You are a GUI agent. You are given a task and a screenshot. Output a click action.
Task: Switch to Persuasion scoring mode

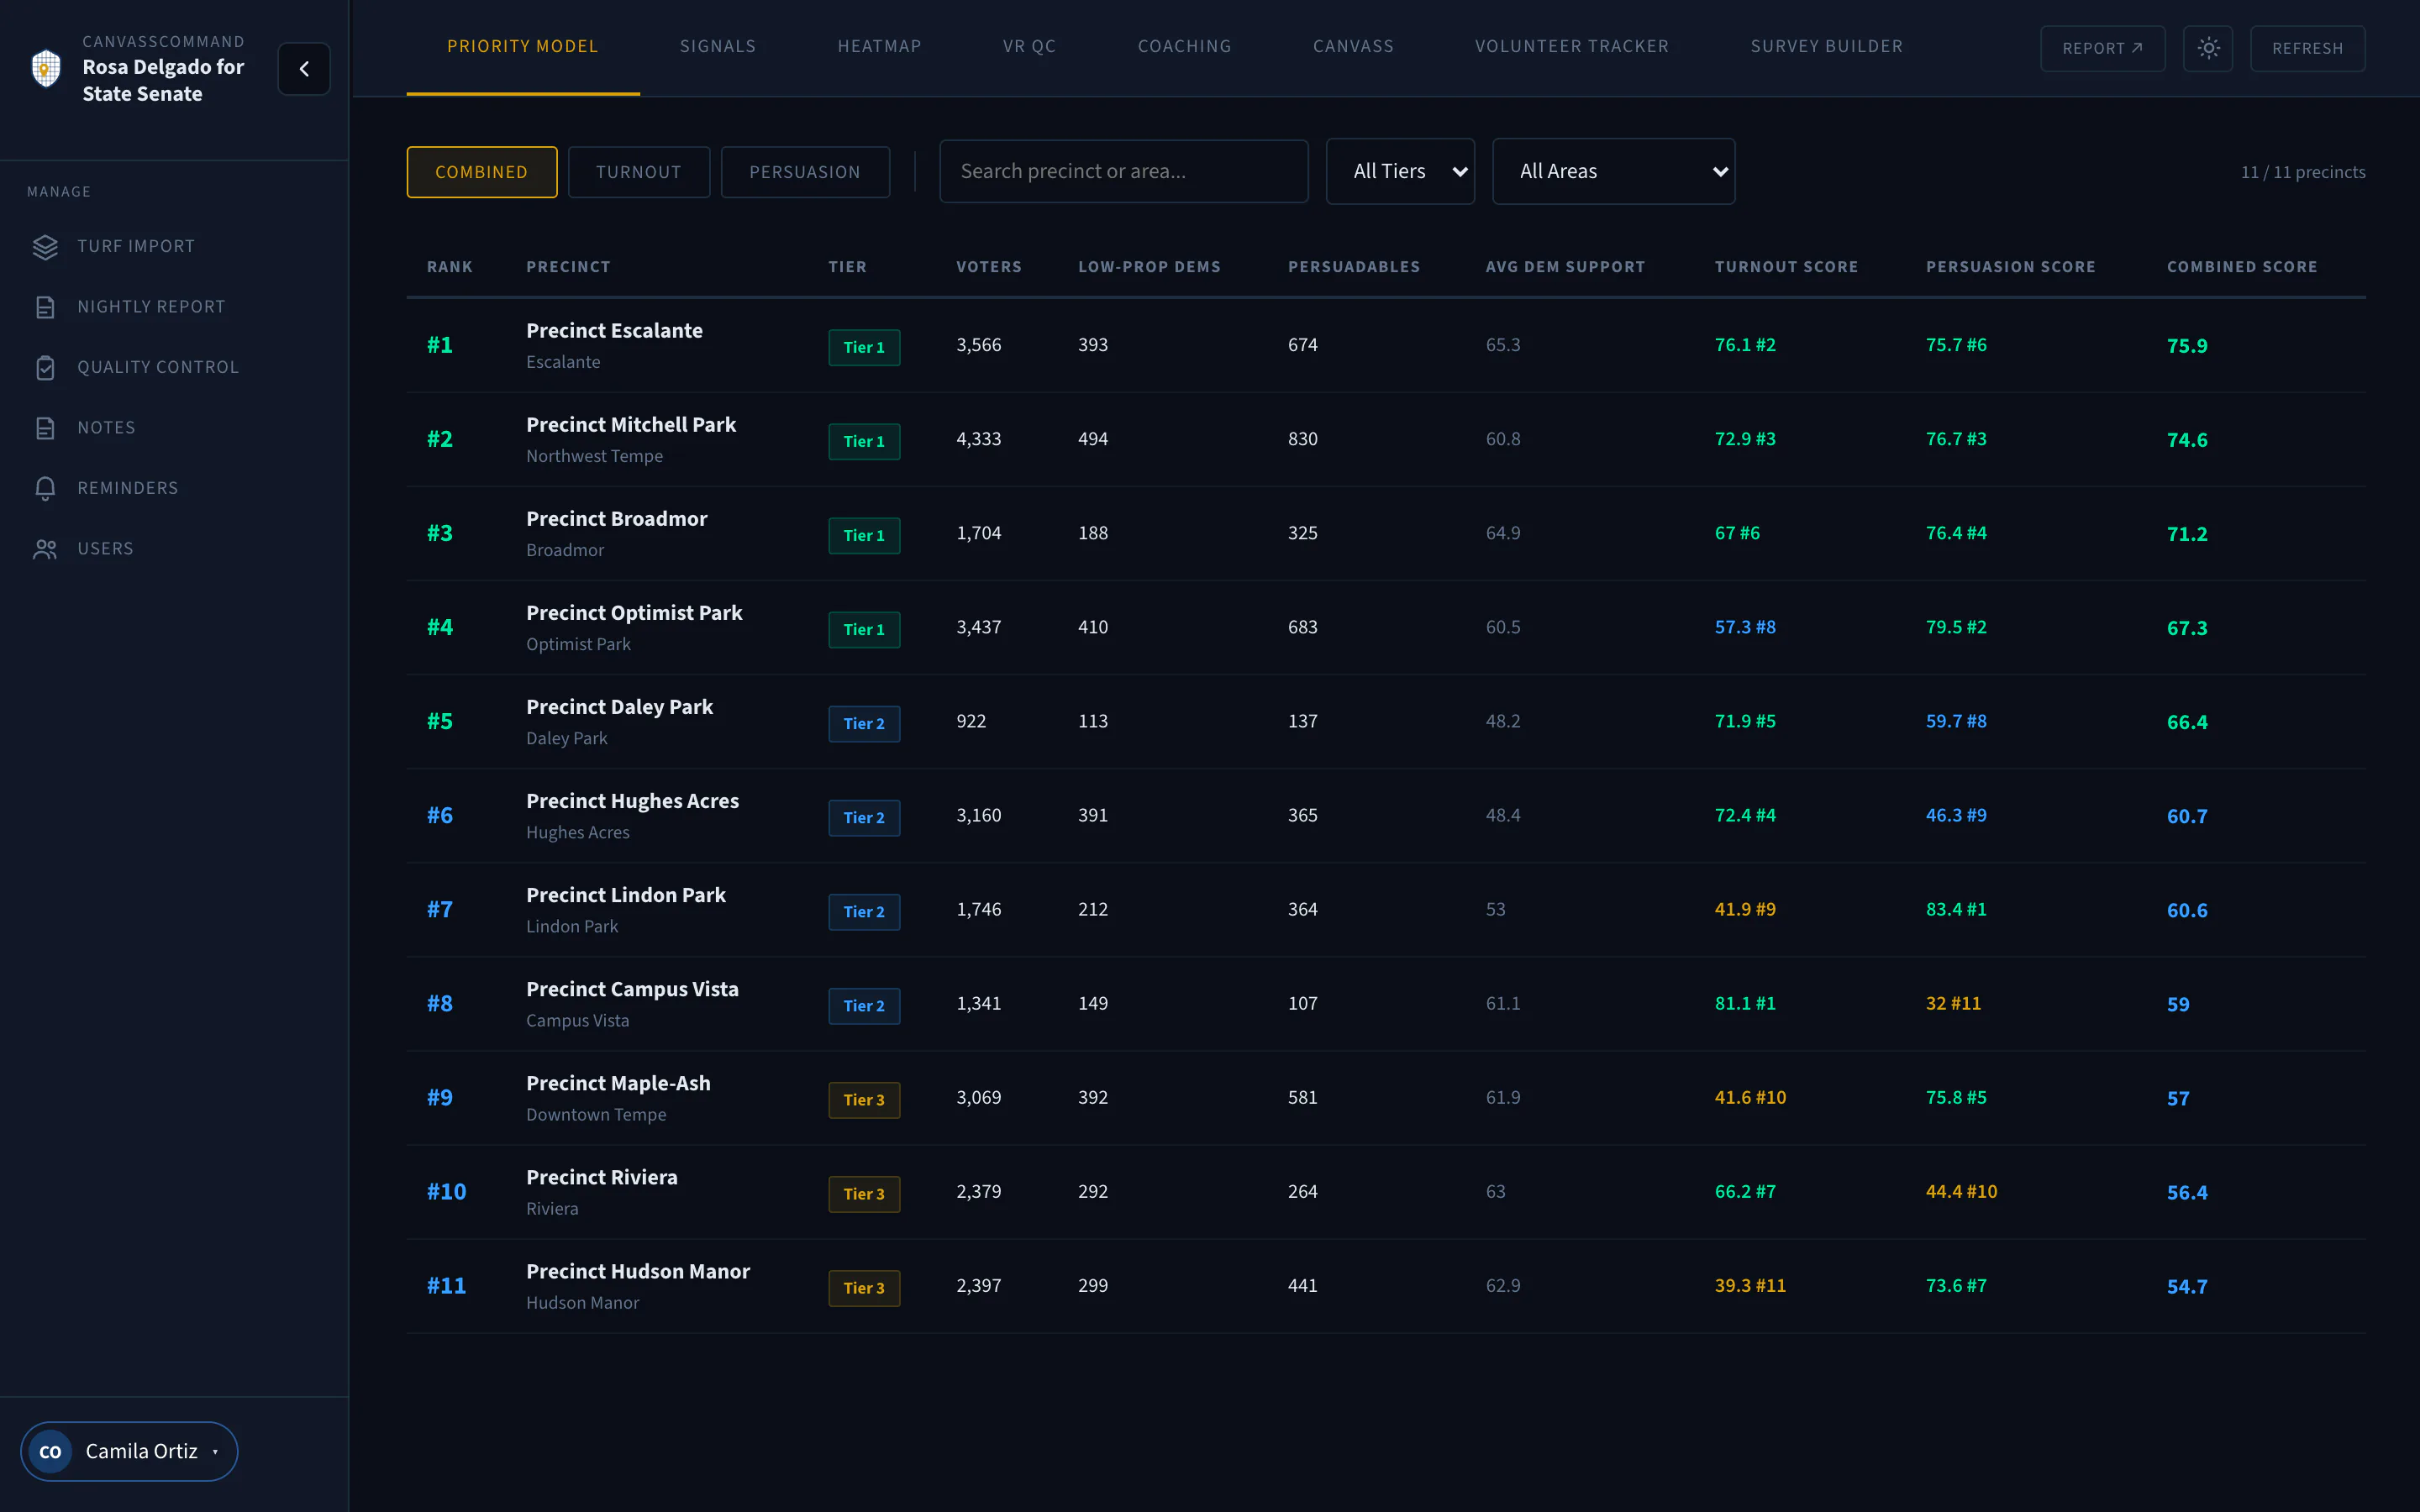click(805, 172)
